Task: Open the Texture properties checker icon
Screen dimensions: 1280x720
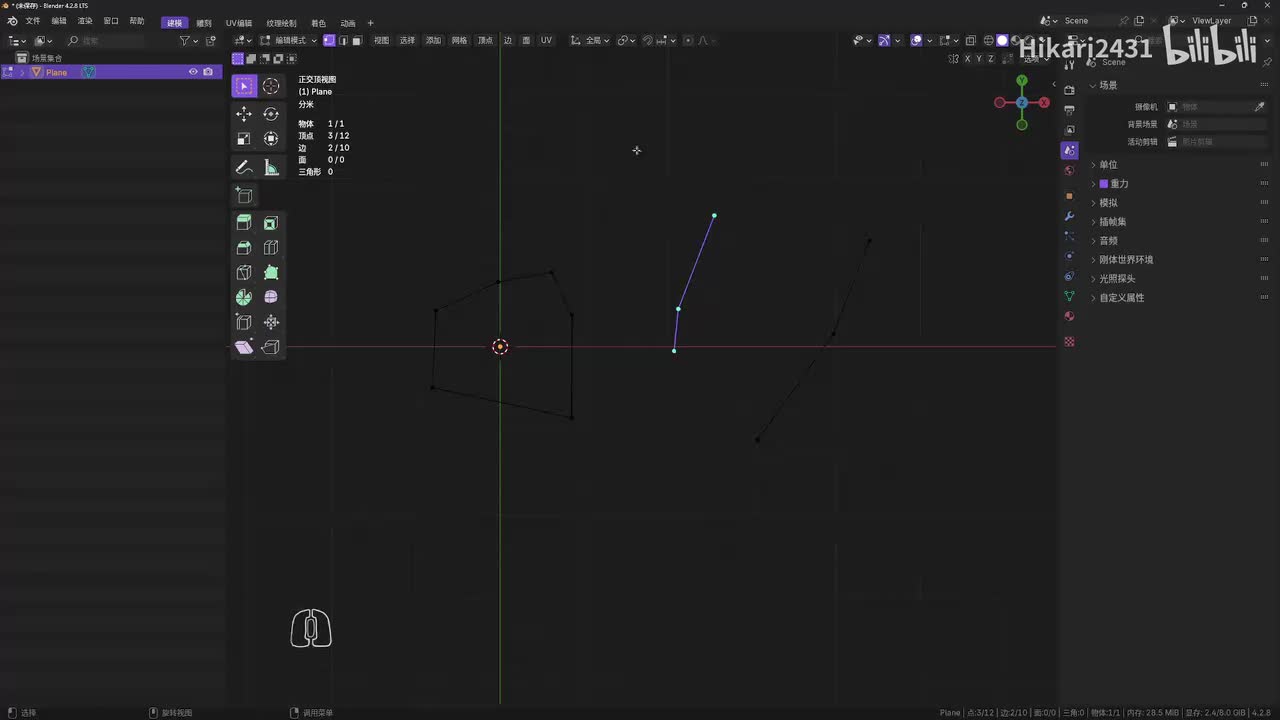Action: 1069,342
